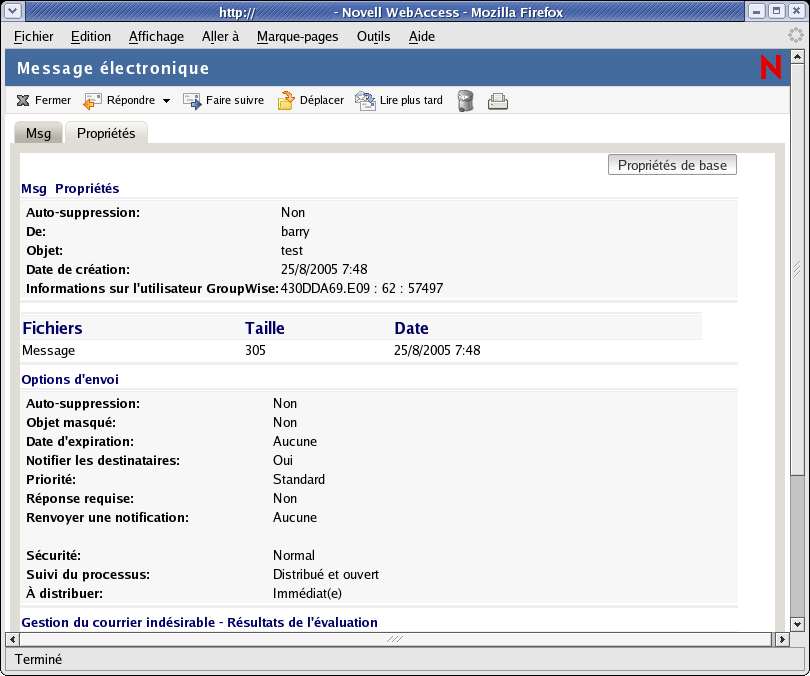The width and height of the screenshot is (810, 676).
Task: Click the printer icon
Action: coord(498,101)
